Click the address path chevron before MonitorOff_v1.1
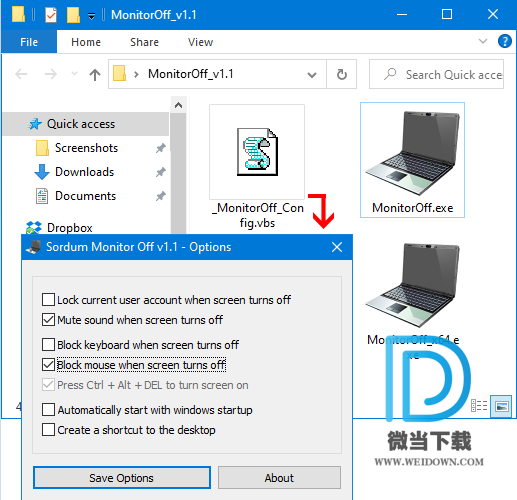Image resolution: width=517 pixels, height=500 pixels. coord(136,74)
